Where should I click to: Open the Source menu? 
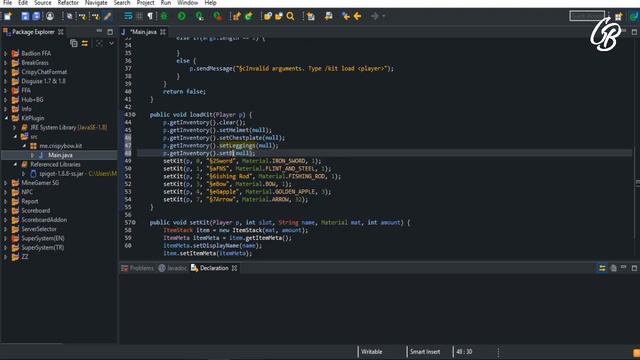(x=42, y=3)
